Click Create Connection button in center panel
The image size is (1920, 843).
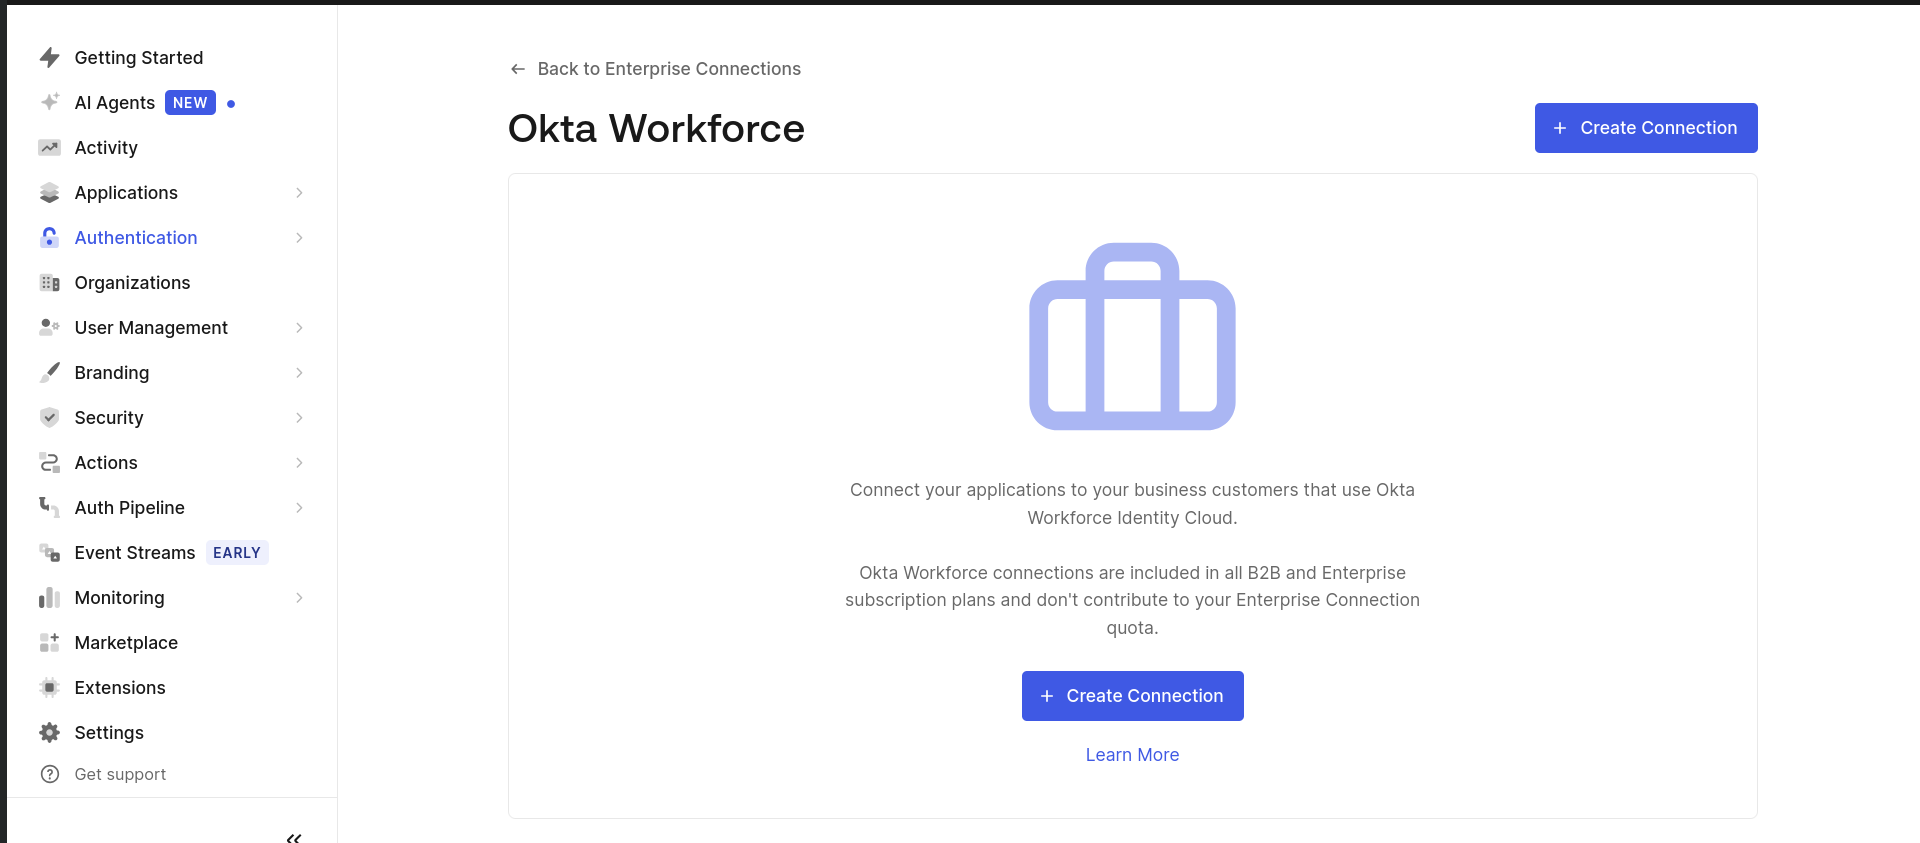coord(1132,696)
